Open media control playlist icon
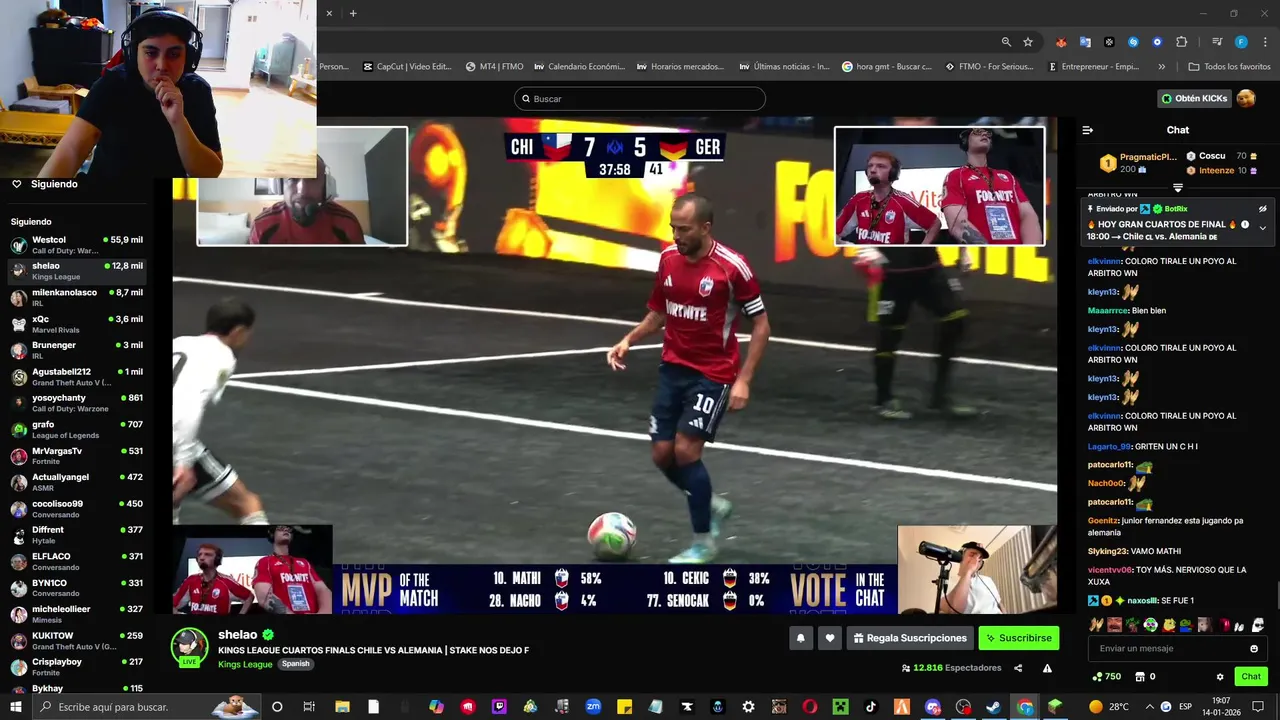The height and width of the screenshot is (720, 1280). click(1217, 42)
